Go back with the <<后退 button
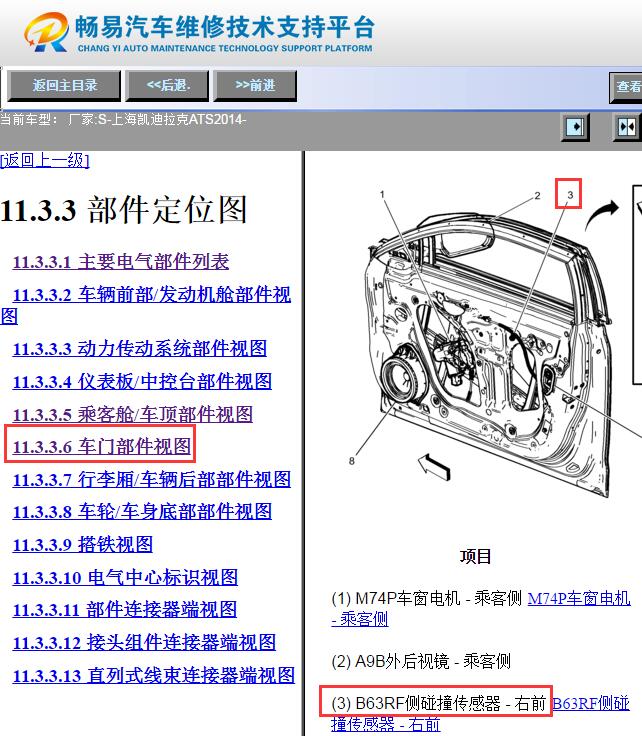Screen dimensions: 642x736 (x=168, y=85)
